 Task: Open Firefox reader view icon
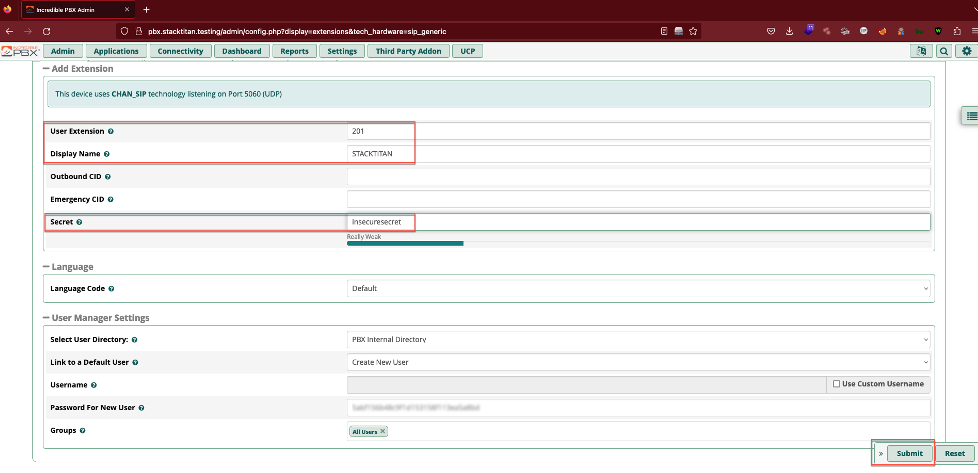point(665,31)
